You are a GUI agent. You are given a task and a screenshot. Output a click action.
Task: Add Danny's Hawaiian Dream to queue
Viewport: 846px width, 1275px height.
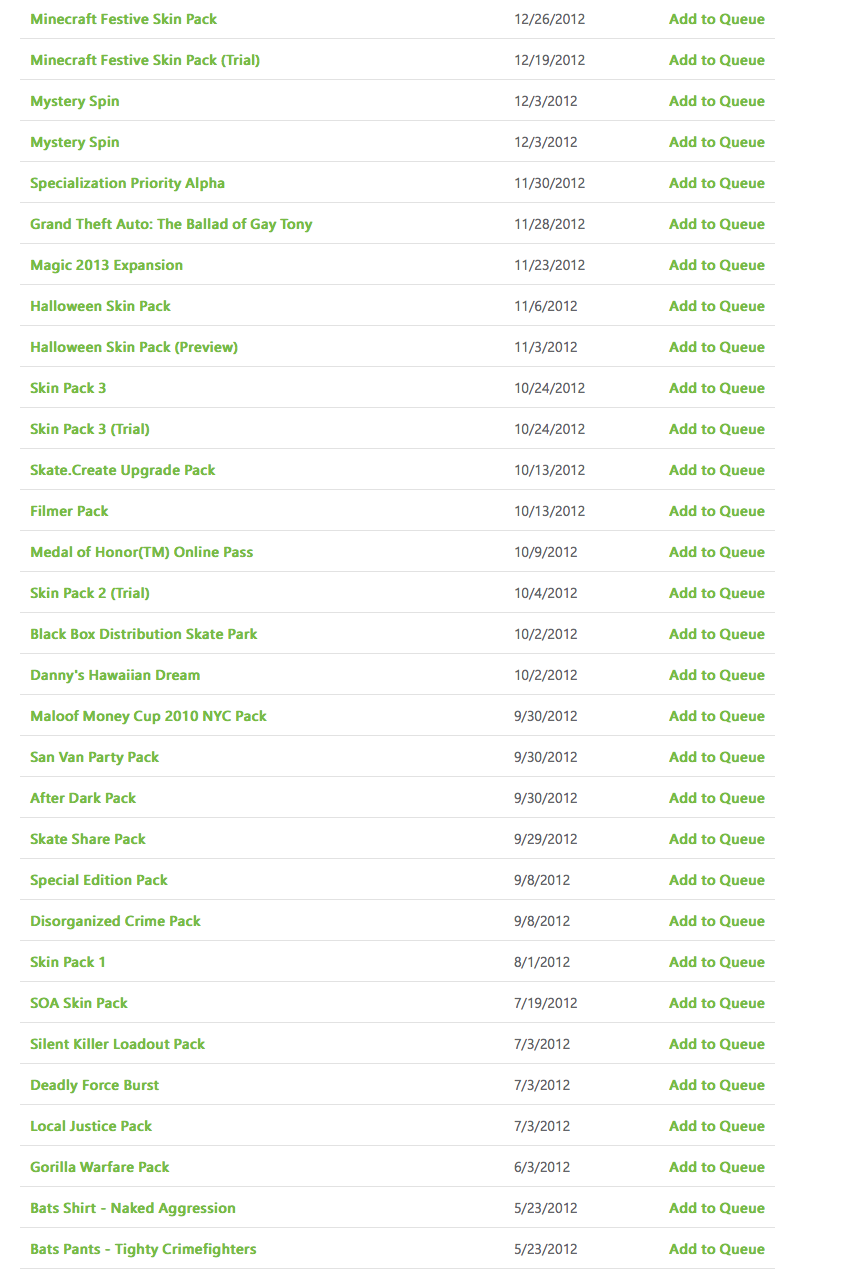(x=717, y=675)
